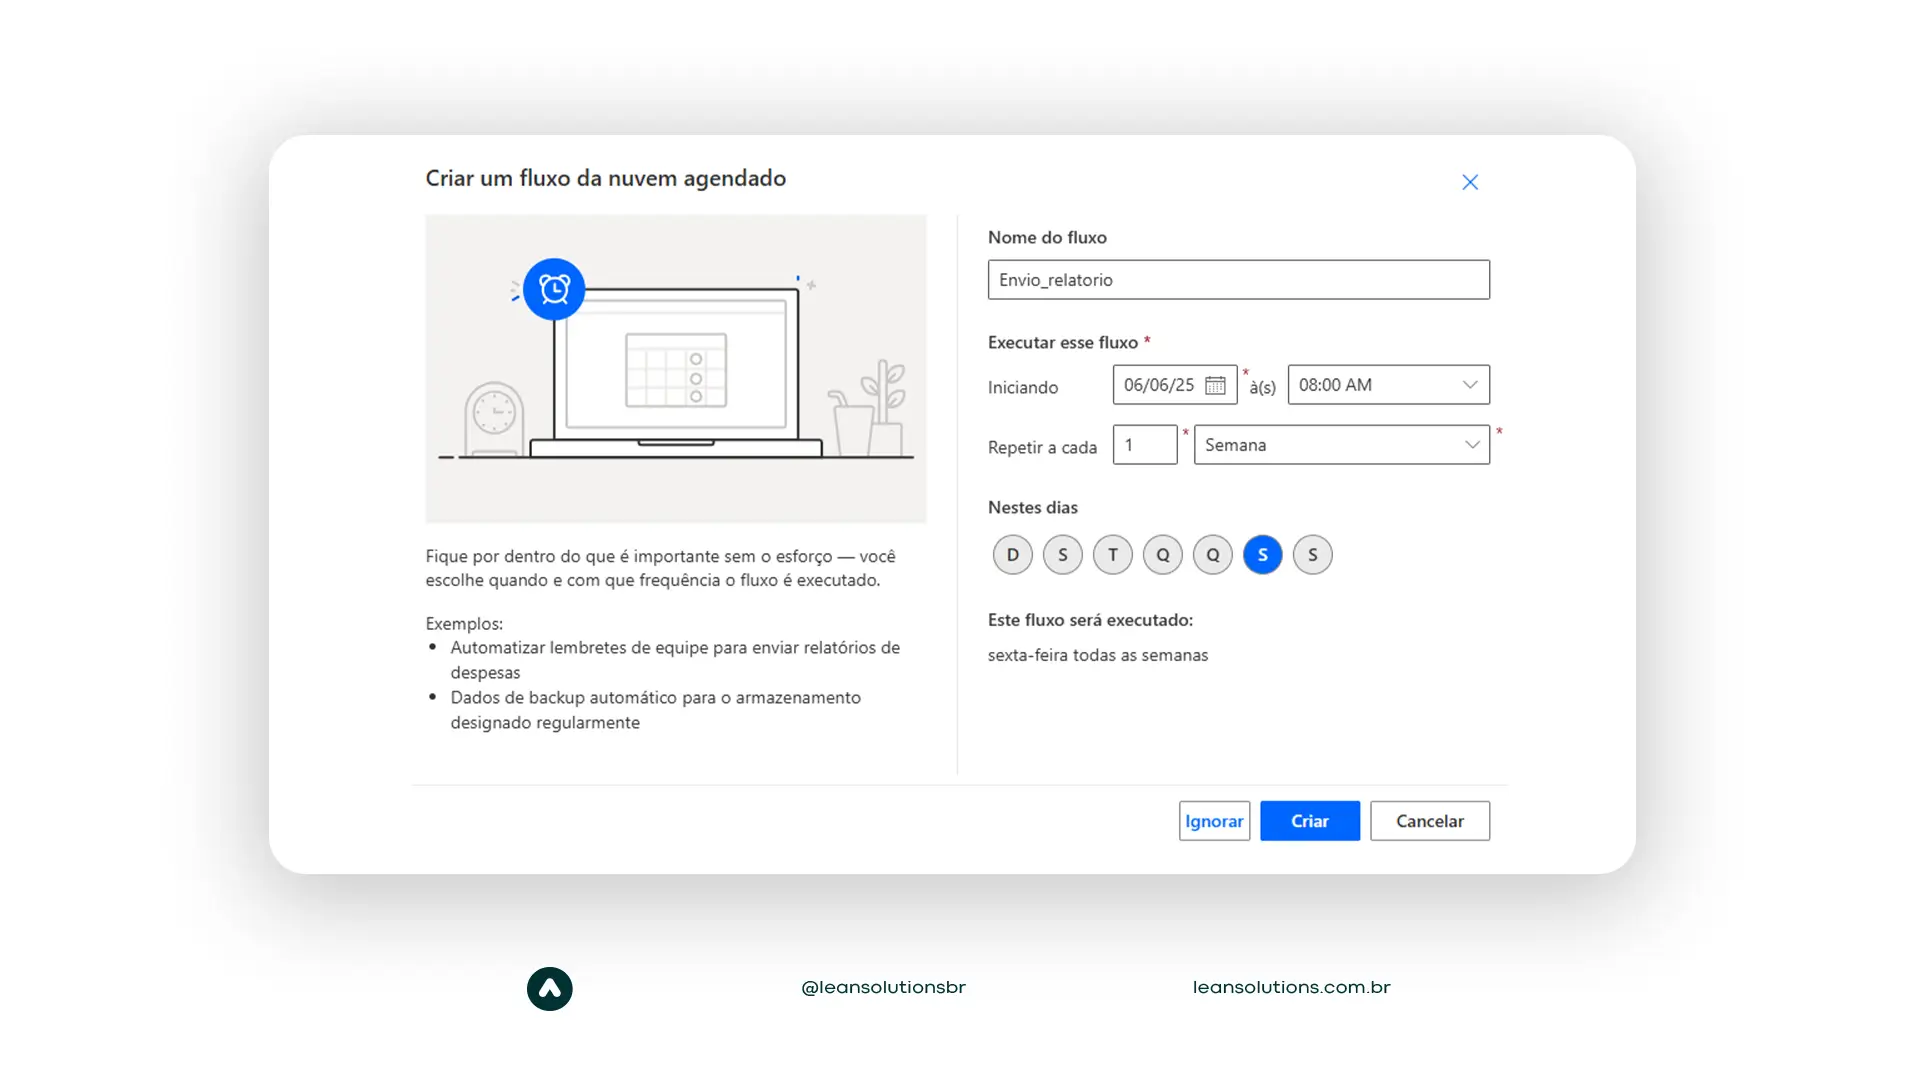Click the blue alarm clock illustration icon
This screenshot has width=1920, height=1080.
pos(554,289)
